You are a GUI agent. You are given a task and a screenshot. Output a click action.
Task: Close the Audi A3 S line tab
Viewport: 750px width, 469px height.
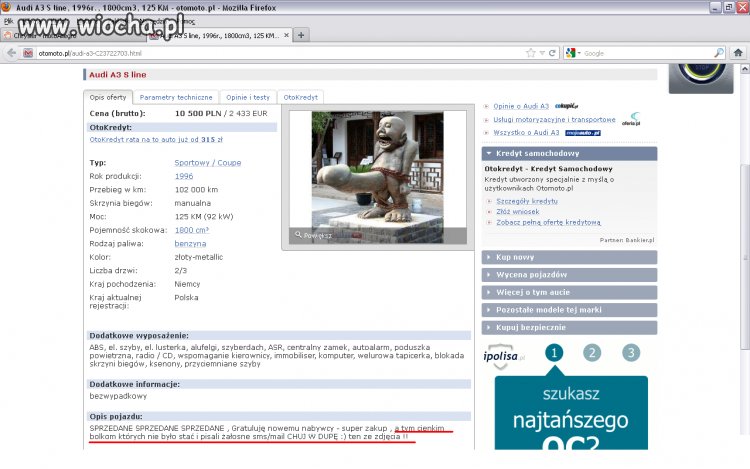287,35
